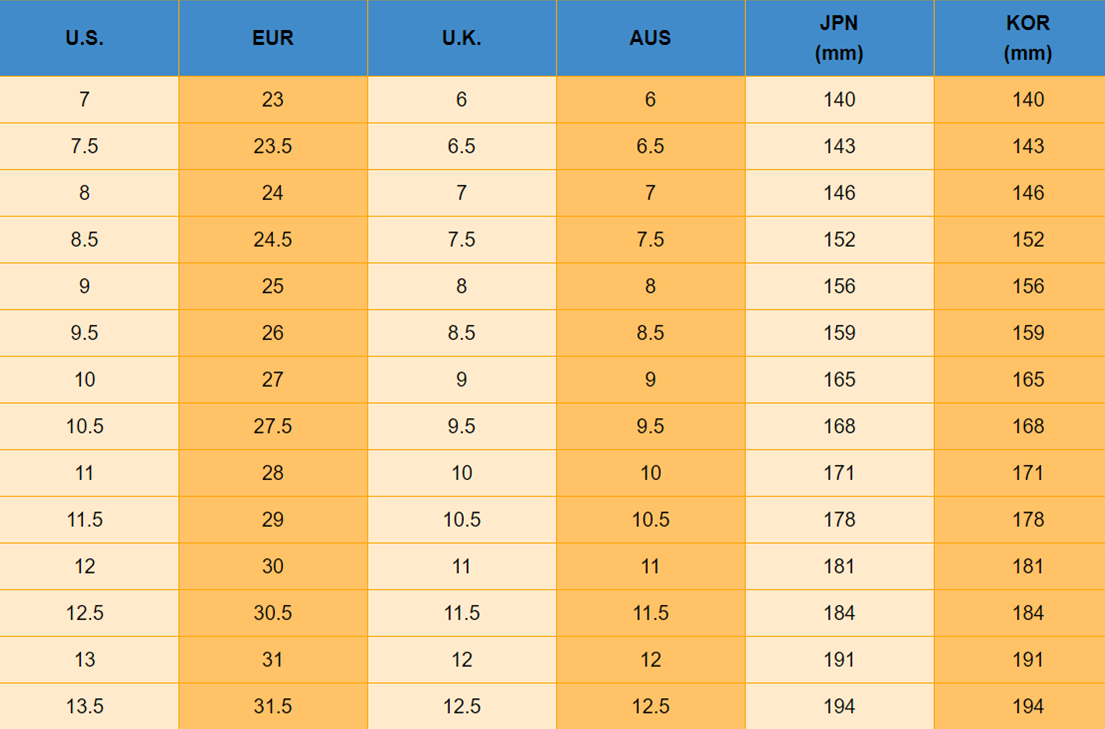Select the 178 cell in JPN column
This screenshot has height=729, width=1105.
(839, 520)
